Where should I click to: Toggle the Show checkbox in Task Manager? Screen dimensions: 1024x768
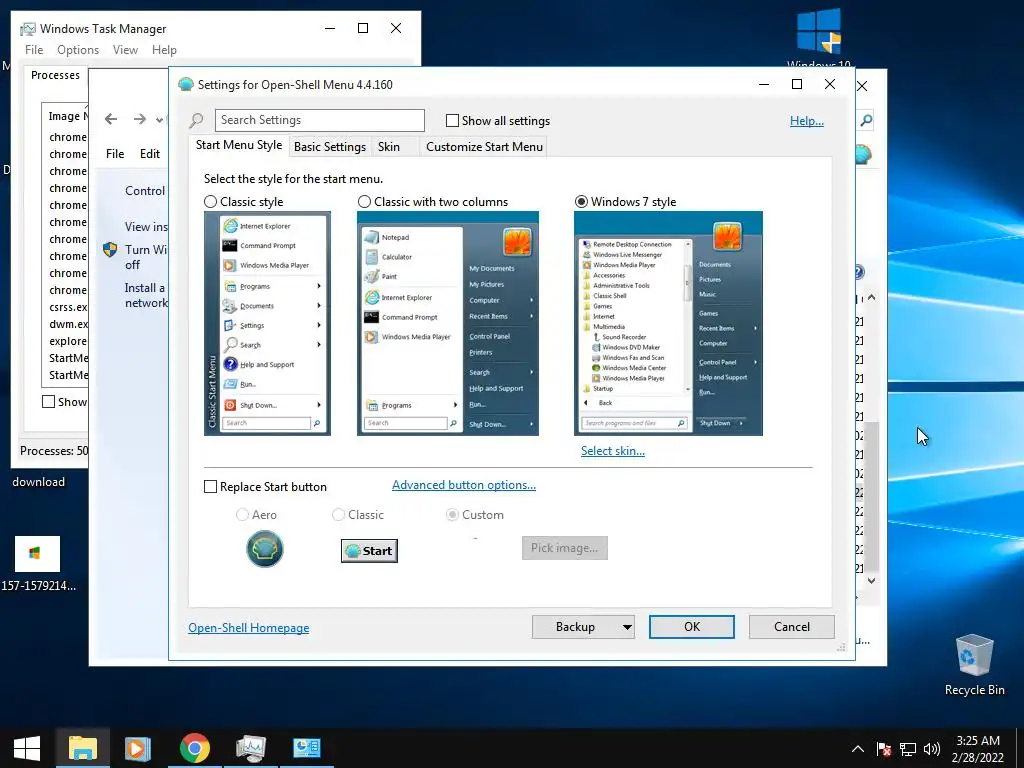coord(48,402)
